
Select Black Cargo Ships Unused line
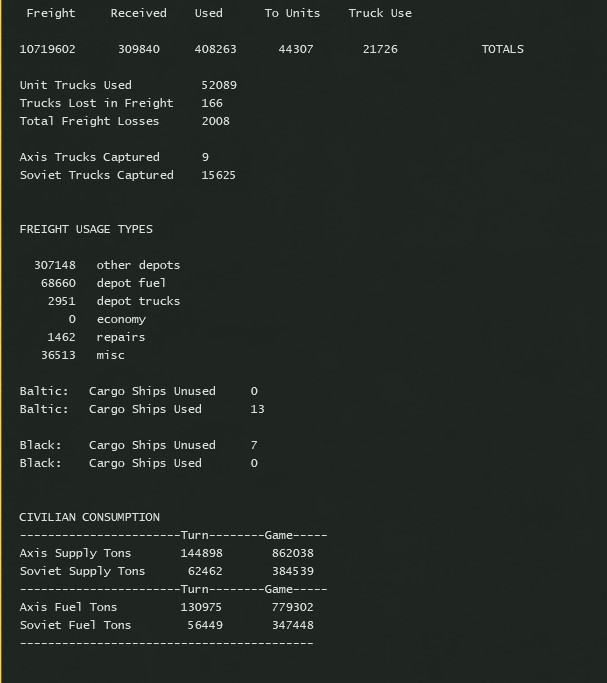(138, 445)
